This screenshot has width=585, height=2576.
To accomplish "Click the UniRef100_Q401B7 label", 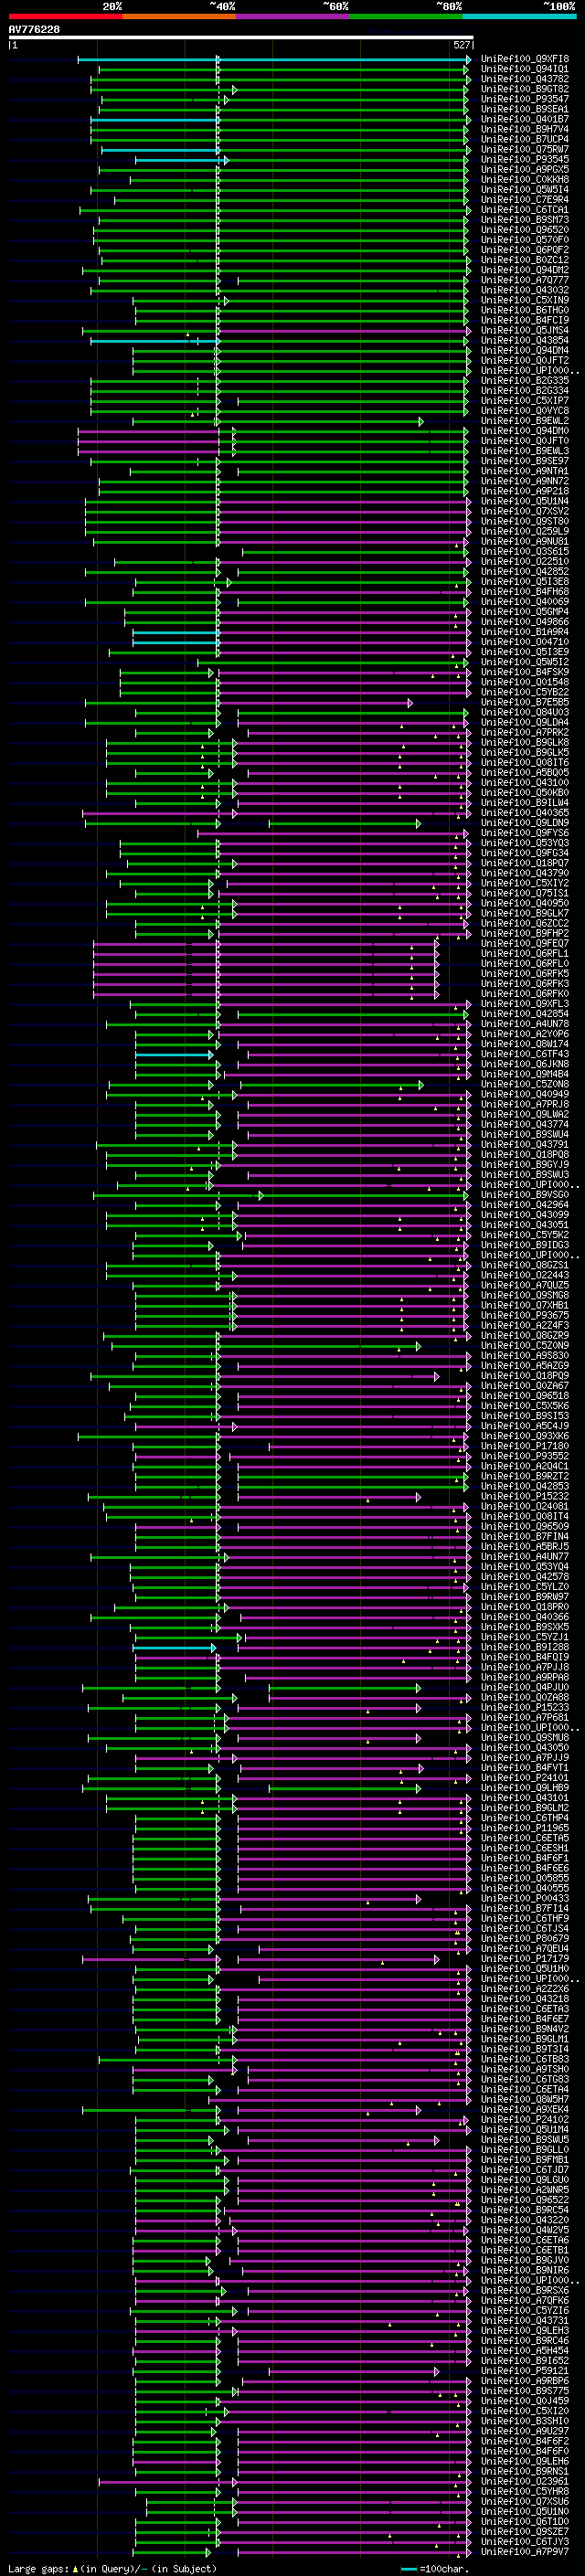I will pos(525,119).
